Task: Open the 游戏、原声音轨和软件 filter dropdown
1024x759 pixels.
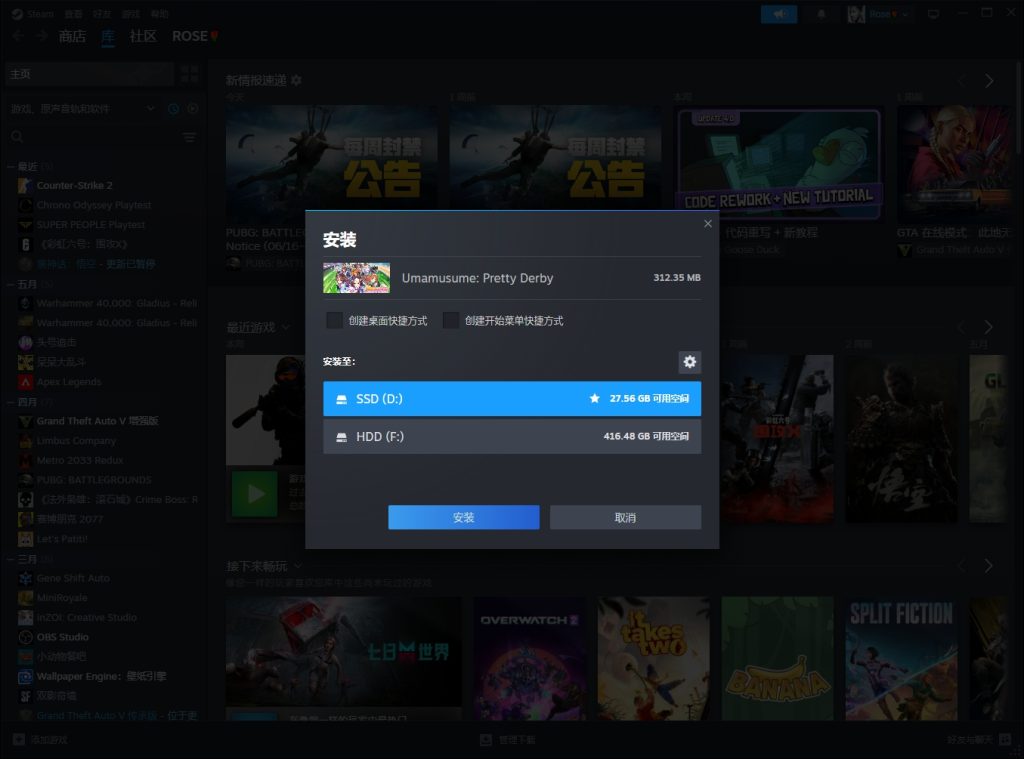Action: [x=82, y=108]
